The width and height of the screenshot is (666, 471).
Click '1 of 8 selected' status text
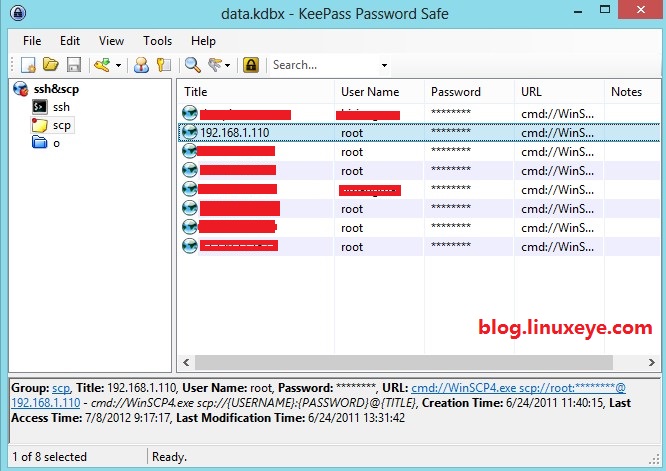coord(49,457)
